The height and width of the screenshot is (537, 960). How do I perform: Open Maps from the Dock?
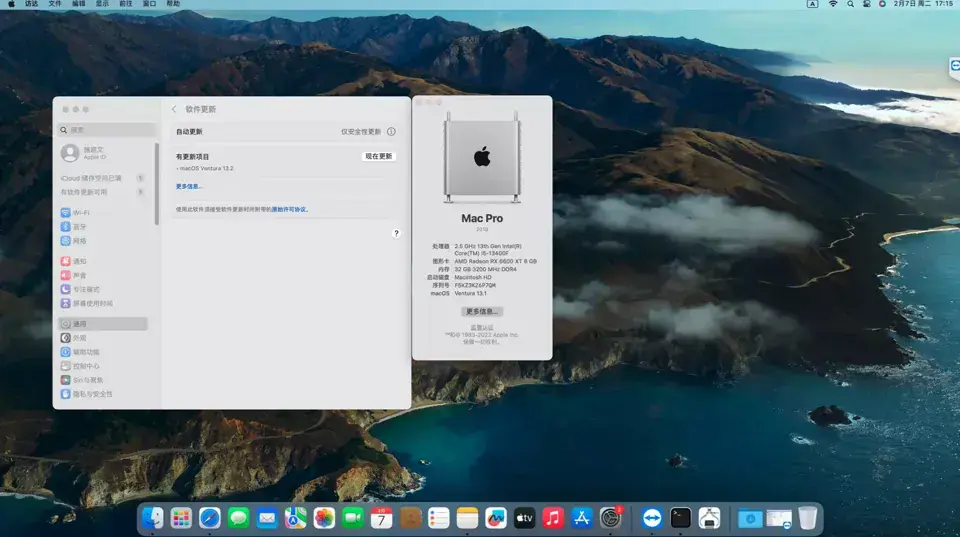pos(295,518)
